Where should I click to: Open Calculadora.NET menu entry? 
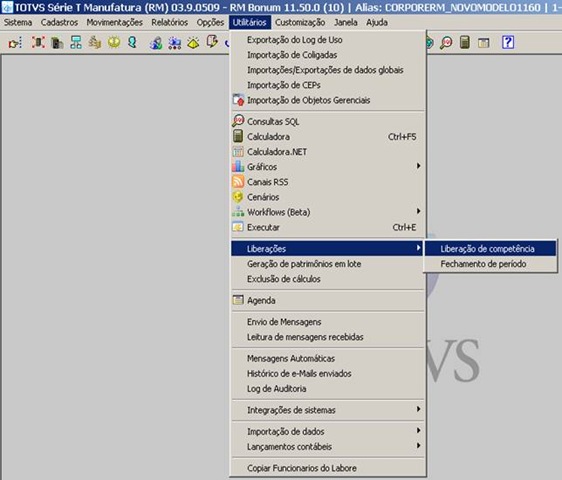pyautogui.click(x=328, y=152)
